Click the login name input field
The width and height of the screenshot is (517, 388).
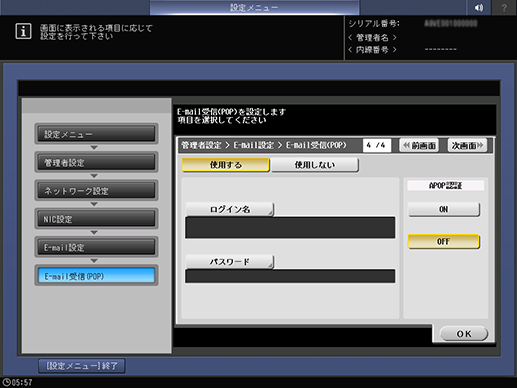coord(290,228)
